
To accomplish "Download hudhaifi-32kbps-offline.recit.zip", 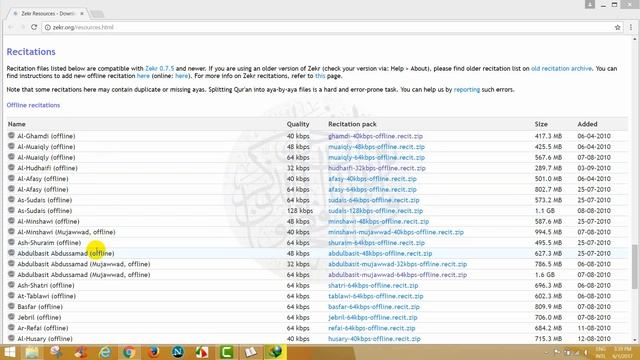I will coord(377,168).
